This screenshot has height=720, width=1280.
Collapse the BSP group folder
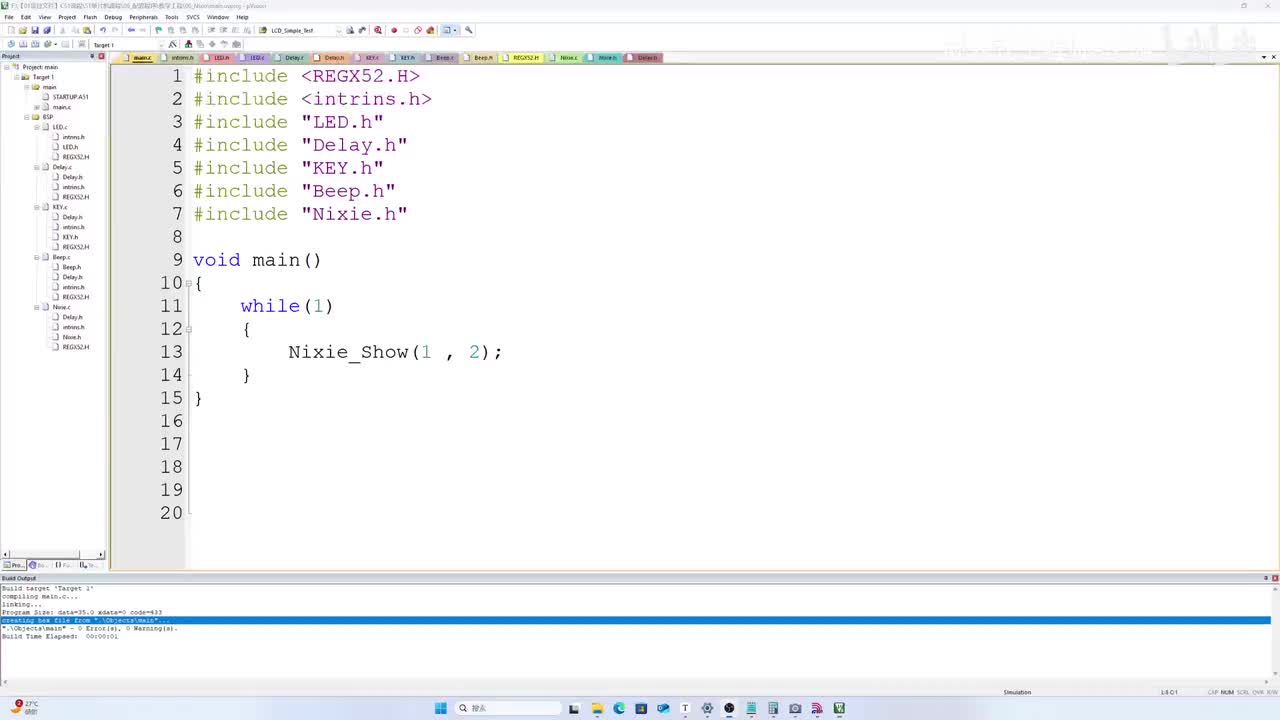click(x=26, y=117)
